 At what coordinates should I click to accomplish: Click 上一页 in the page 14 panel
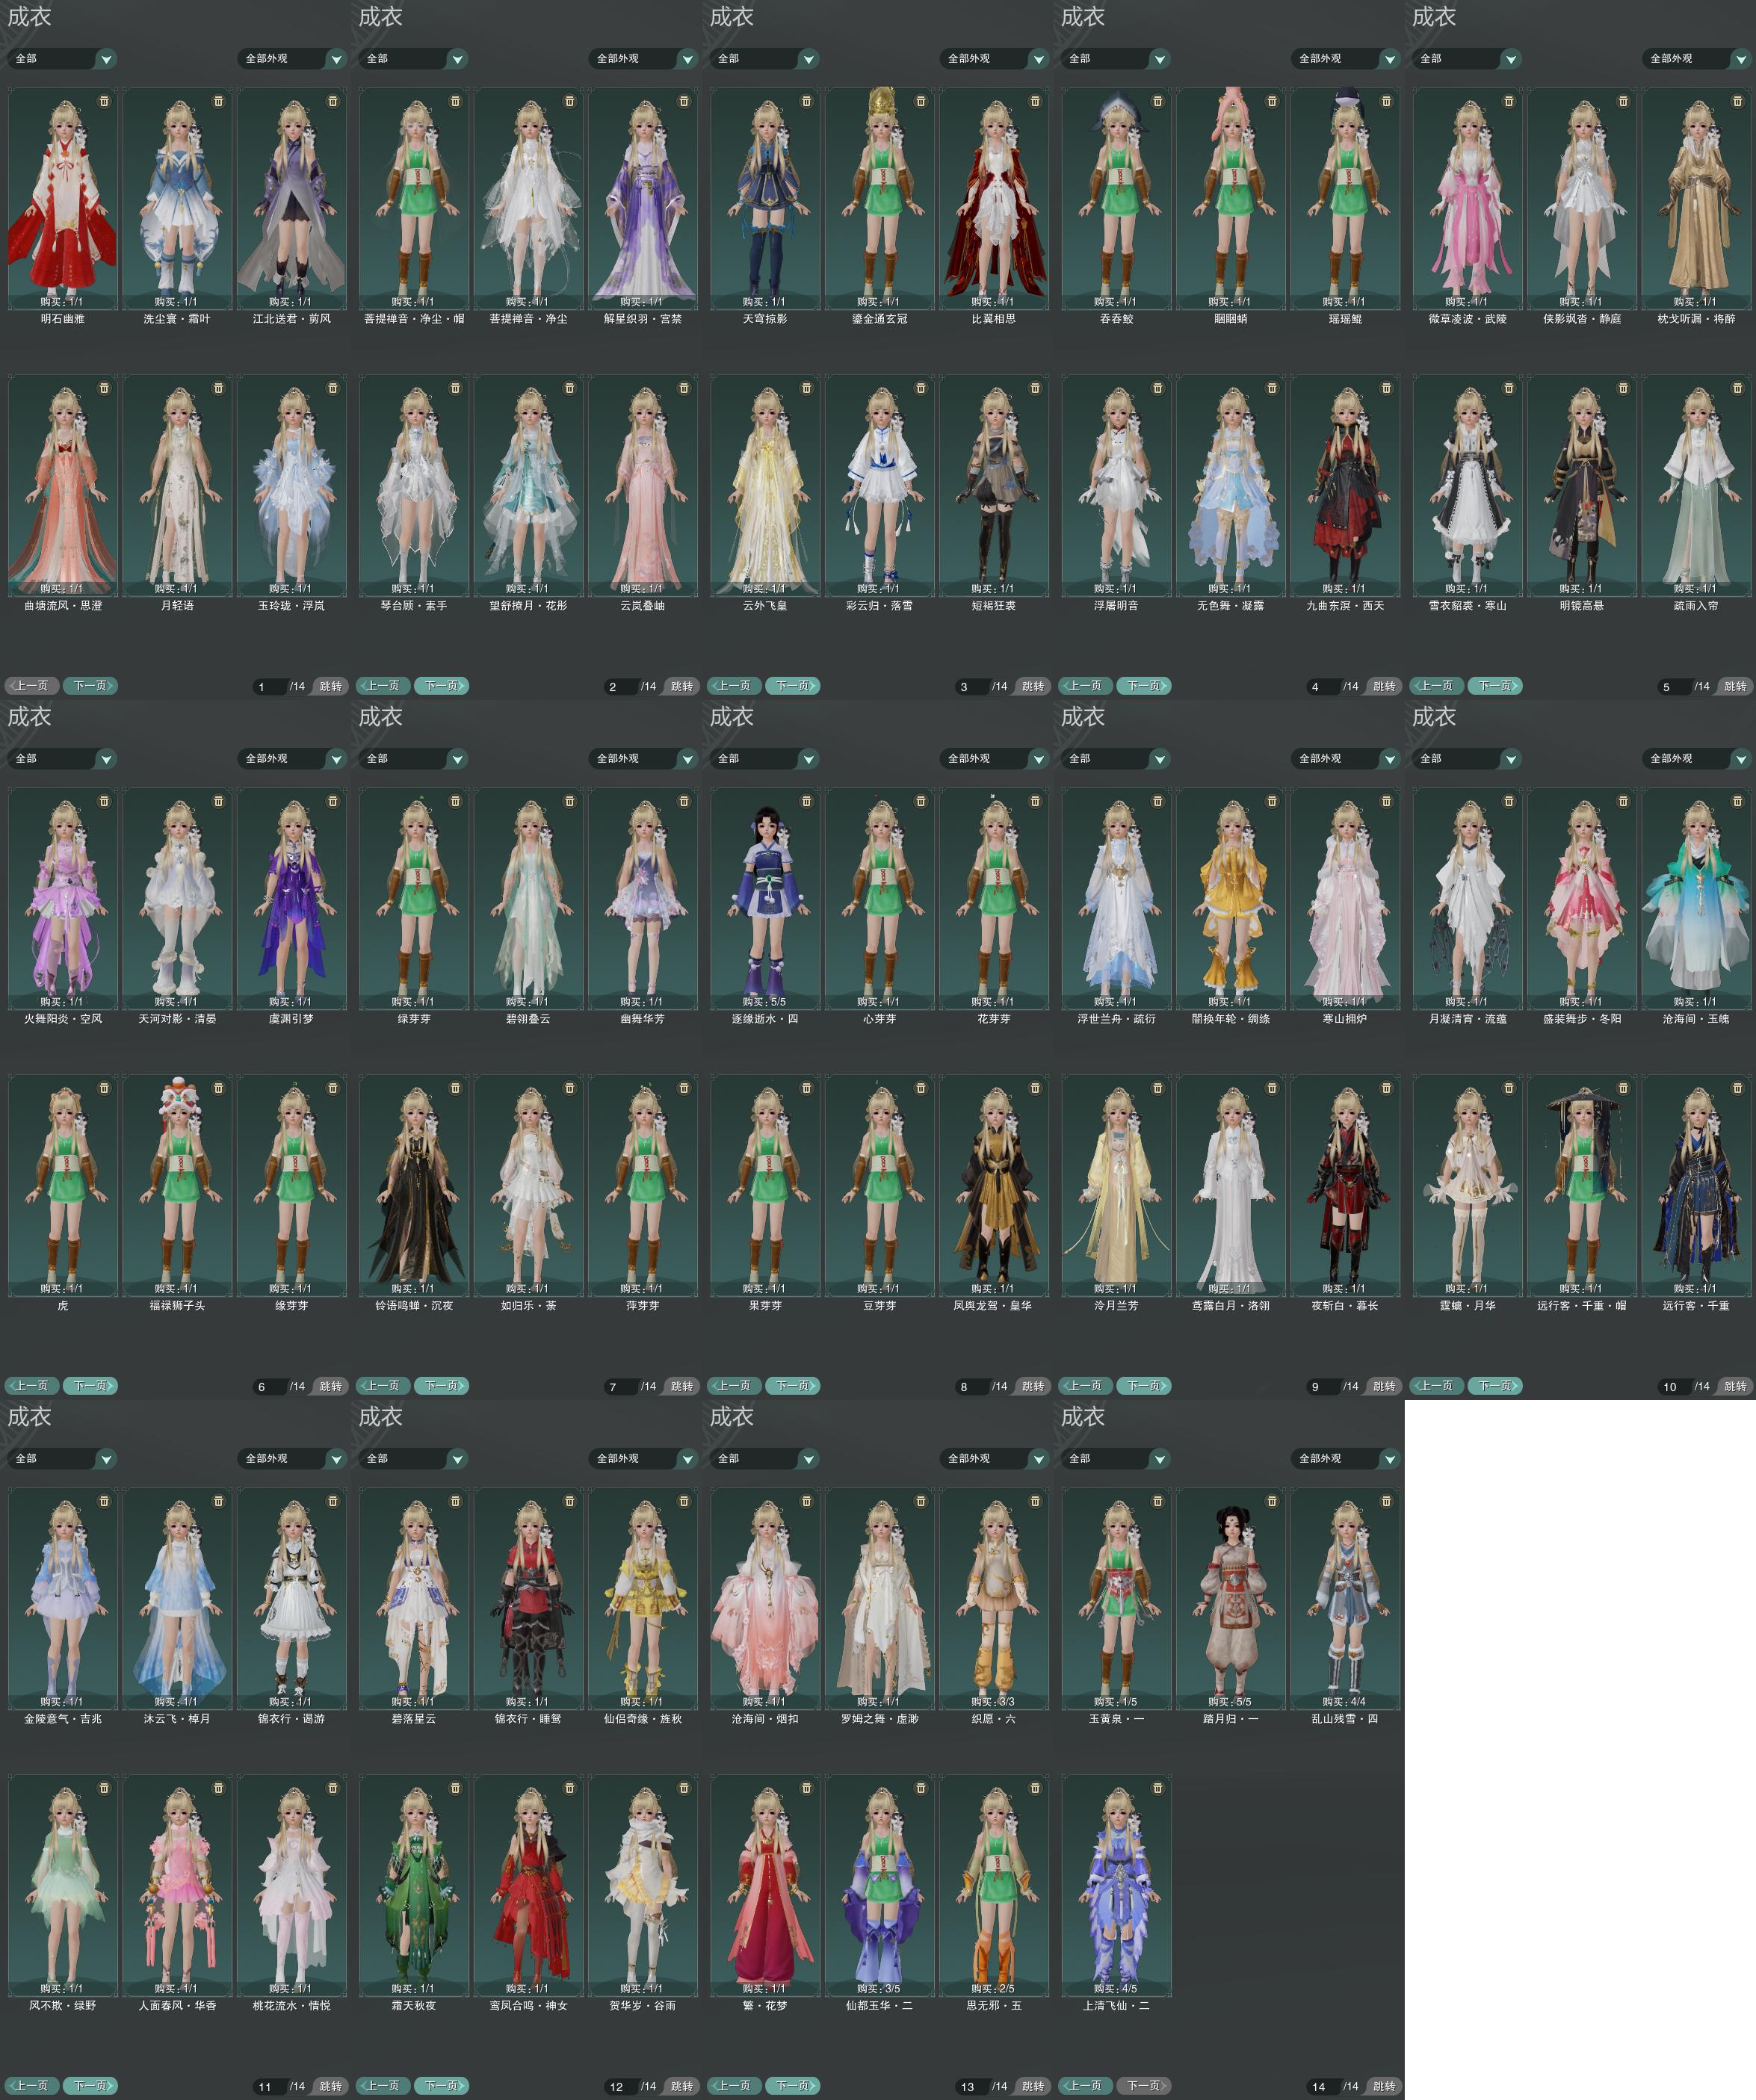(x=1085, y=2086)
